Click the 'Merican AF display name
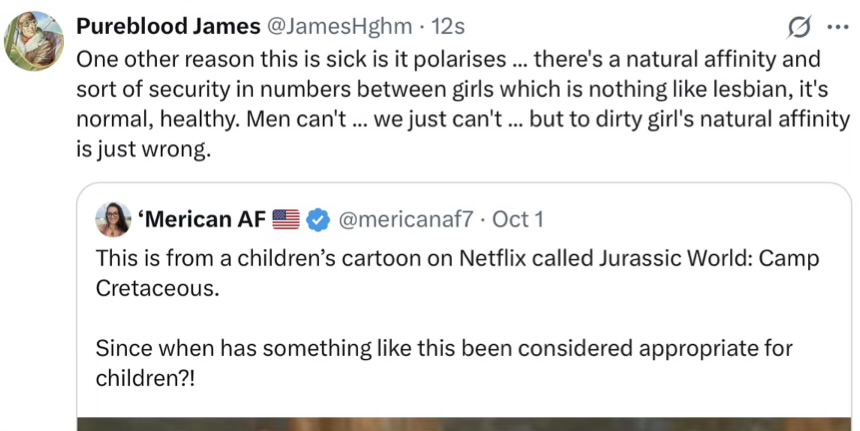The width and height of the screenshot is (860, 431). [199, 217]
